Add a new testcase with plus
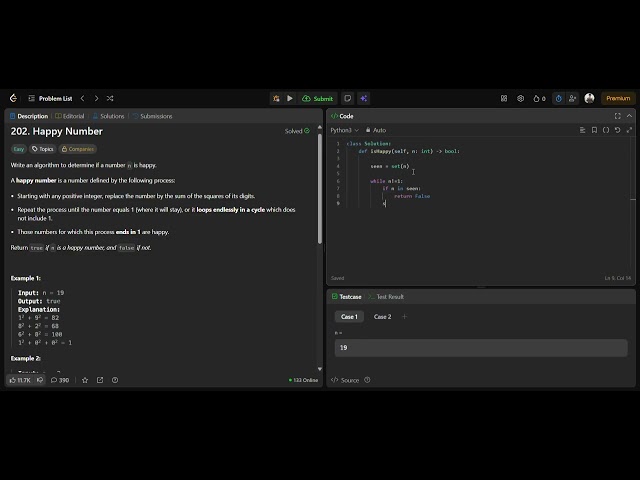Screen dimensions: 640x480 click(404, 317)
